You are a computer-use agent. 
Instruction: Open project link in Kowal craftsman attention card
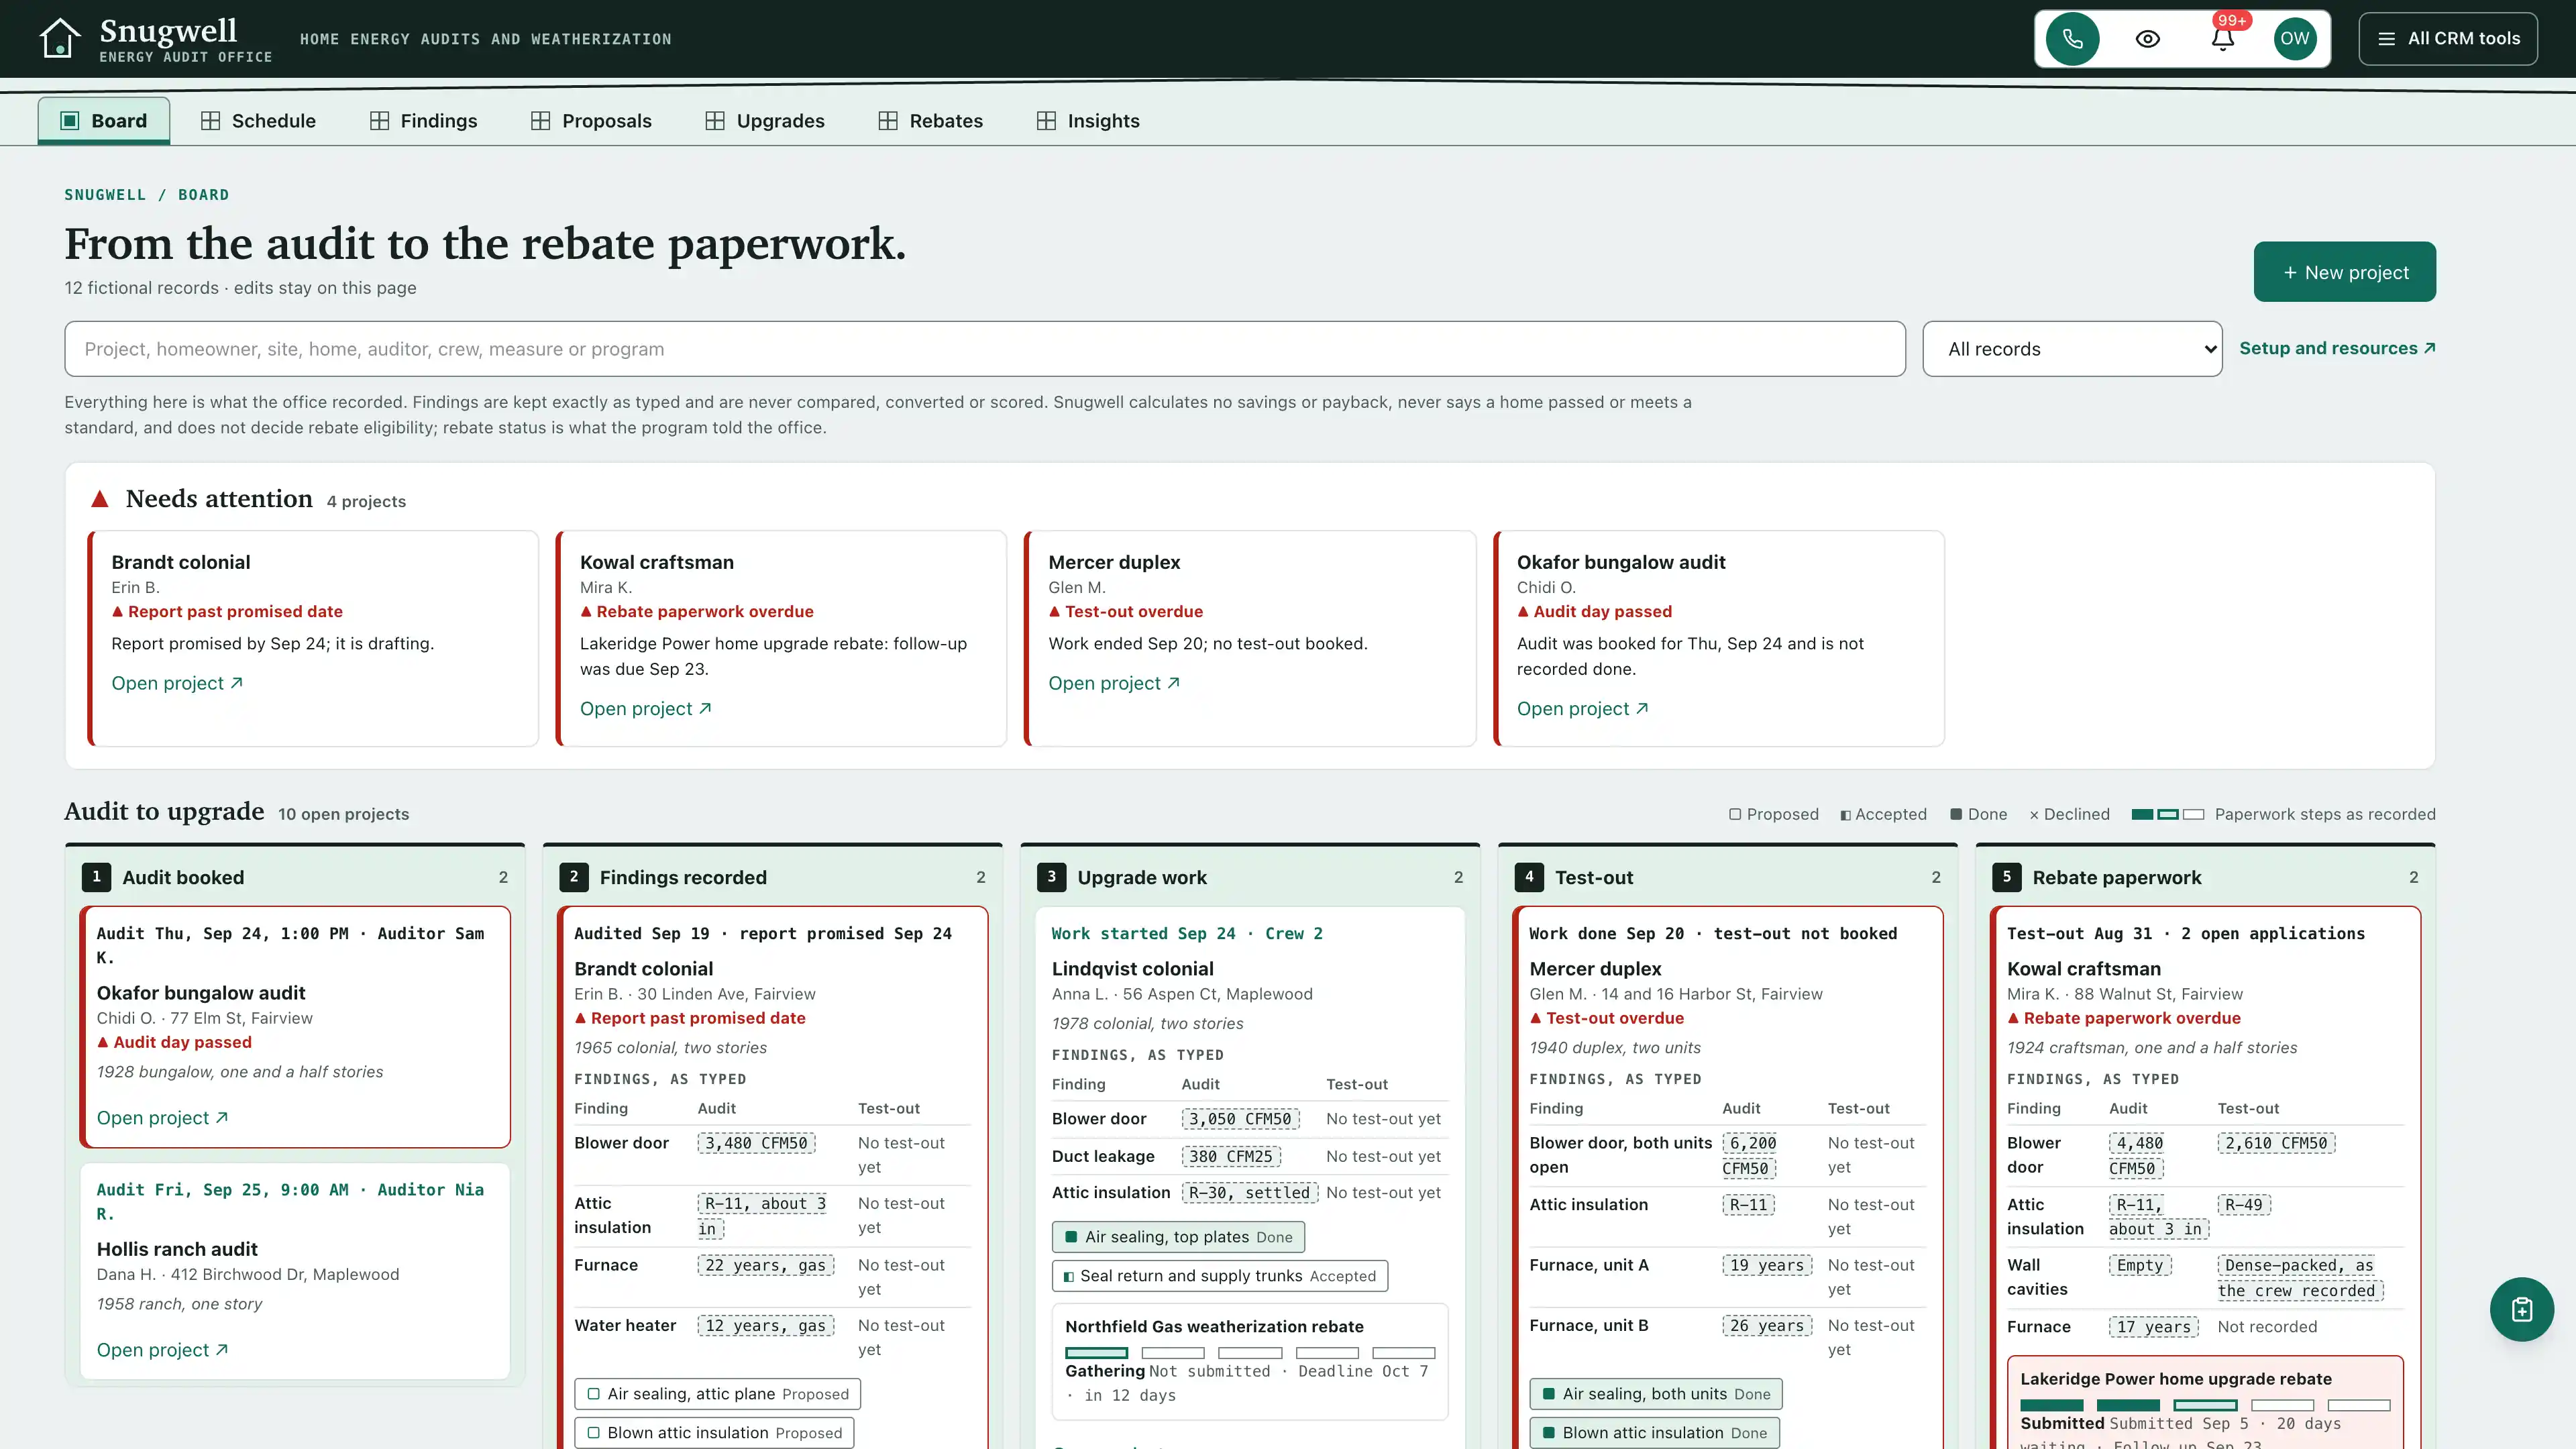coord(645,709)
